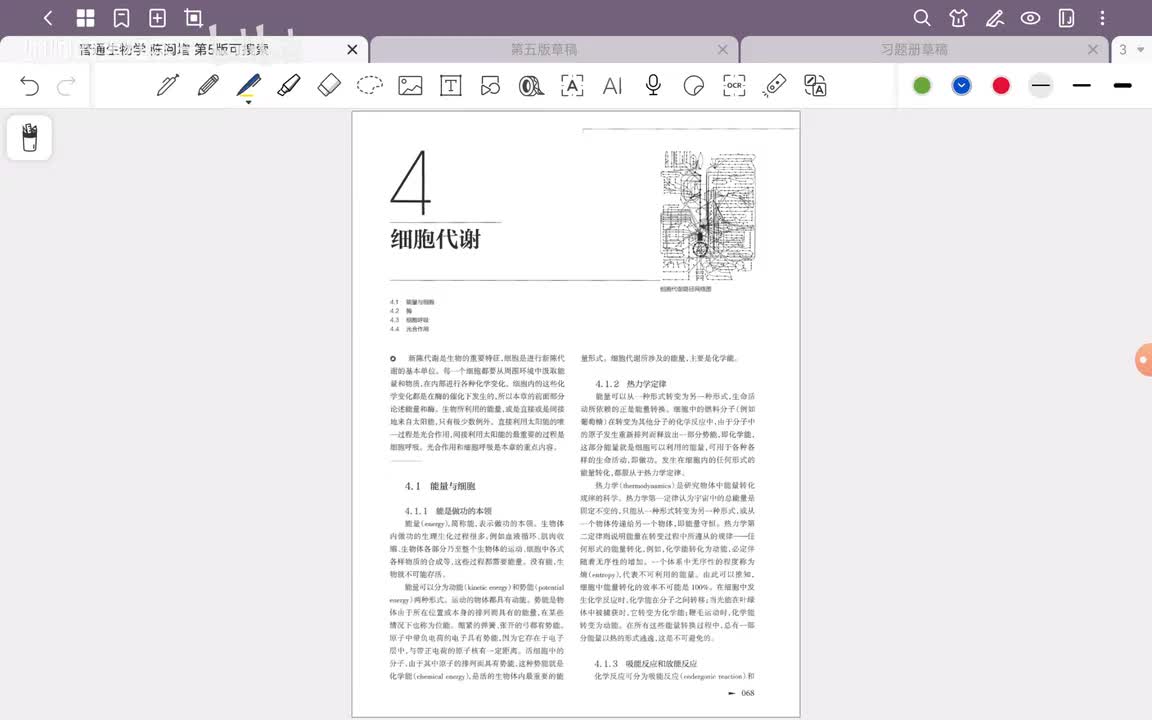This screenshot has height=720, width=1152.
Task: Select the active blue ballpoint pen tool
Action: coord(248,86)
